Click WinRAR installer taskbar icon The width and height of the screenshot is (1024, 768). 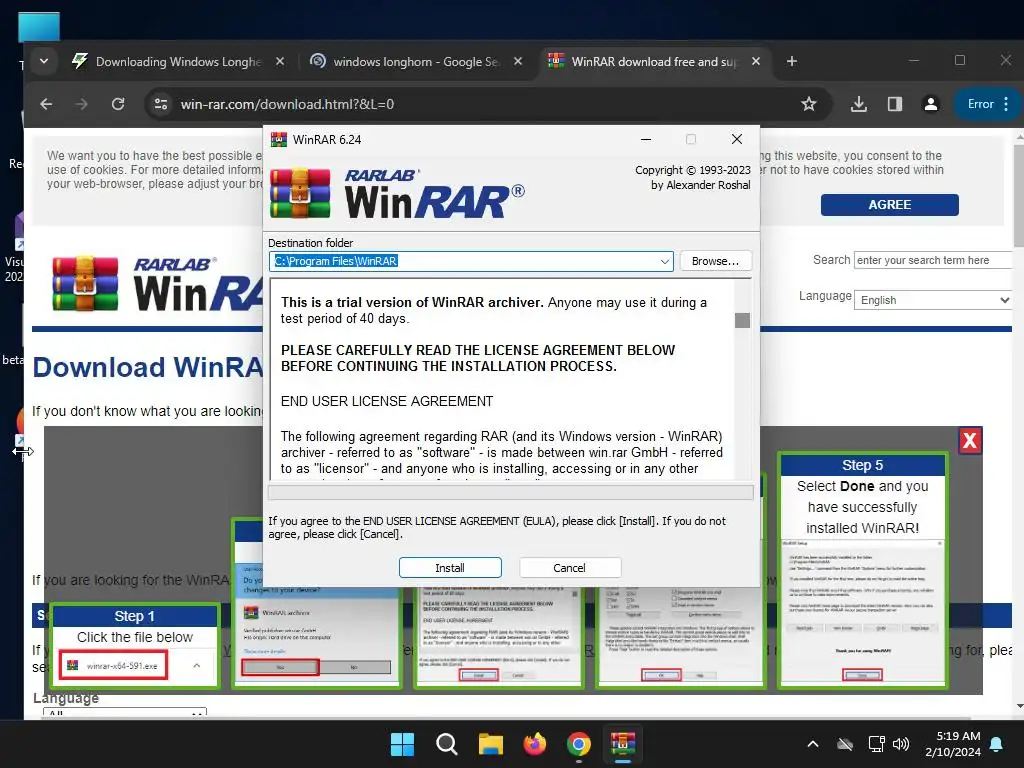[622, 744]
